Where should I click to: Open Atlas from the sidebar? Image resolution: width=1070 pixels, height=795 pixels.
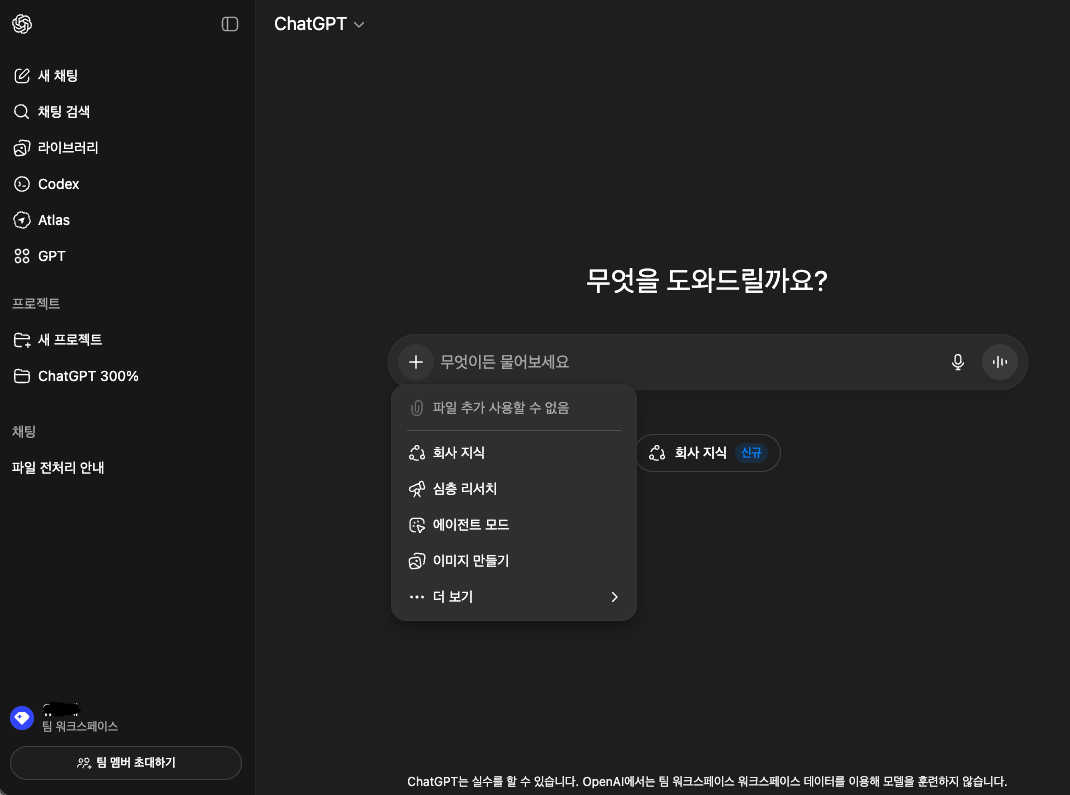(42, 220)
